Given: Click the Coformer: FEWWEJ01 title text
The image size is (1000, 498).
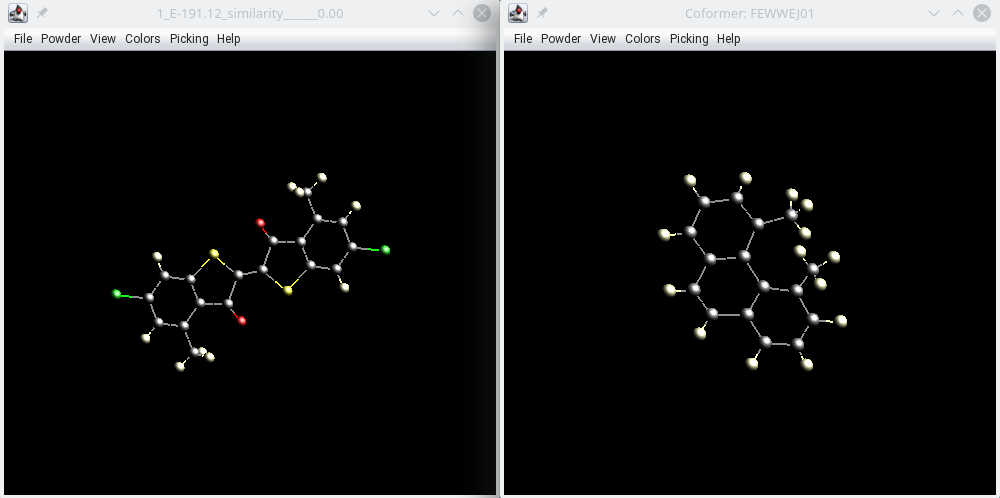Looking at the screenshot, I should click(x=749, y=13).
